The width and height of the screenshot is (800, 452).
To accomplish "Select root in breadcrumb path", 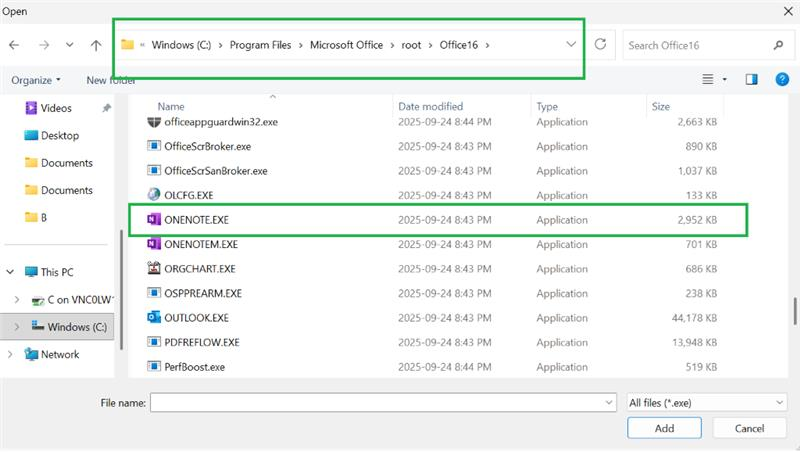I will tap(411, 45).
